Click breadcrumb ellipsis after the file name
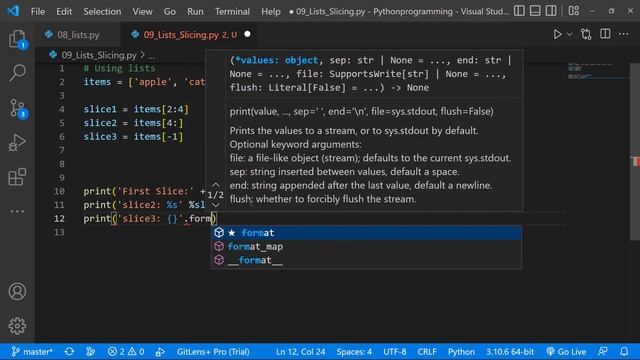 151,55
